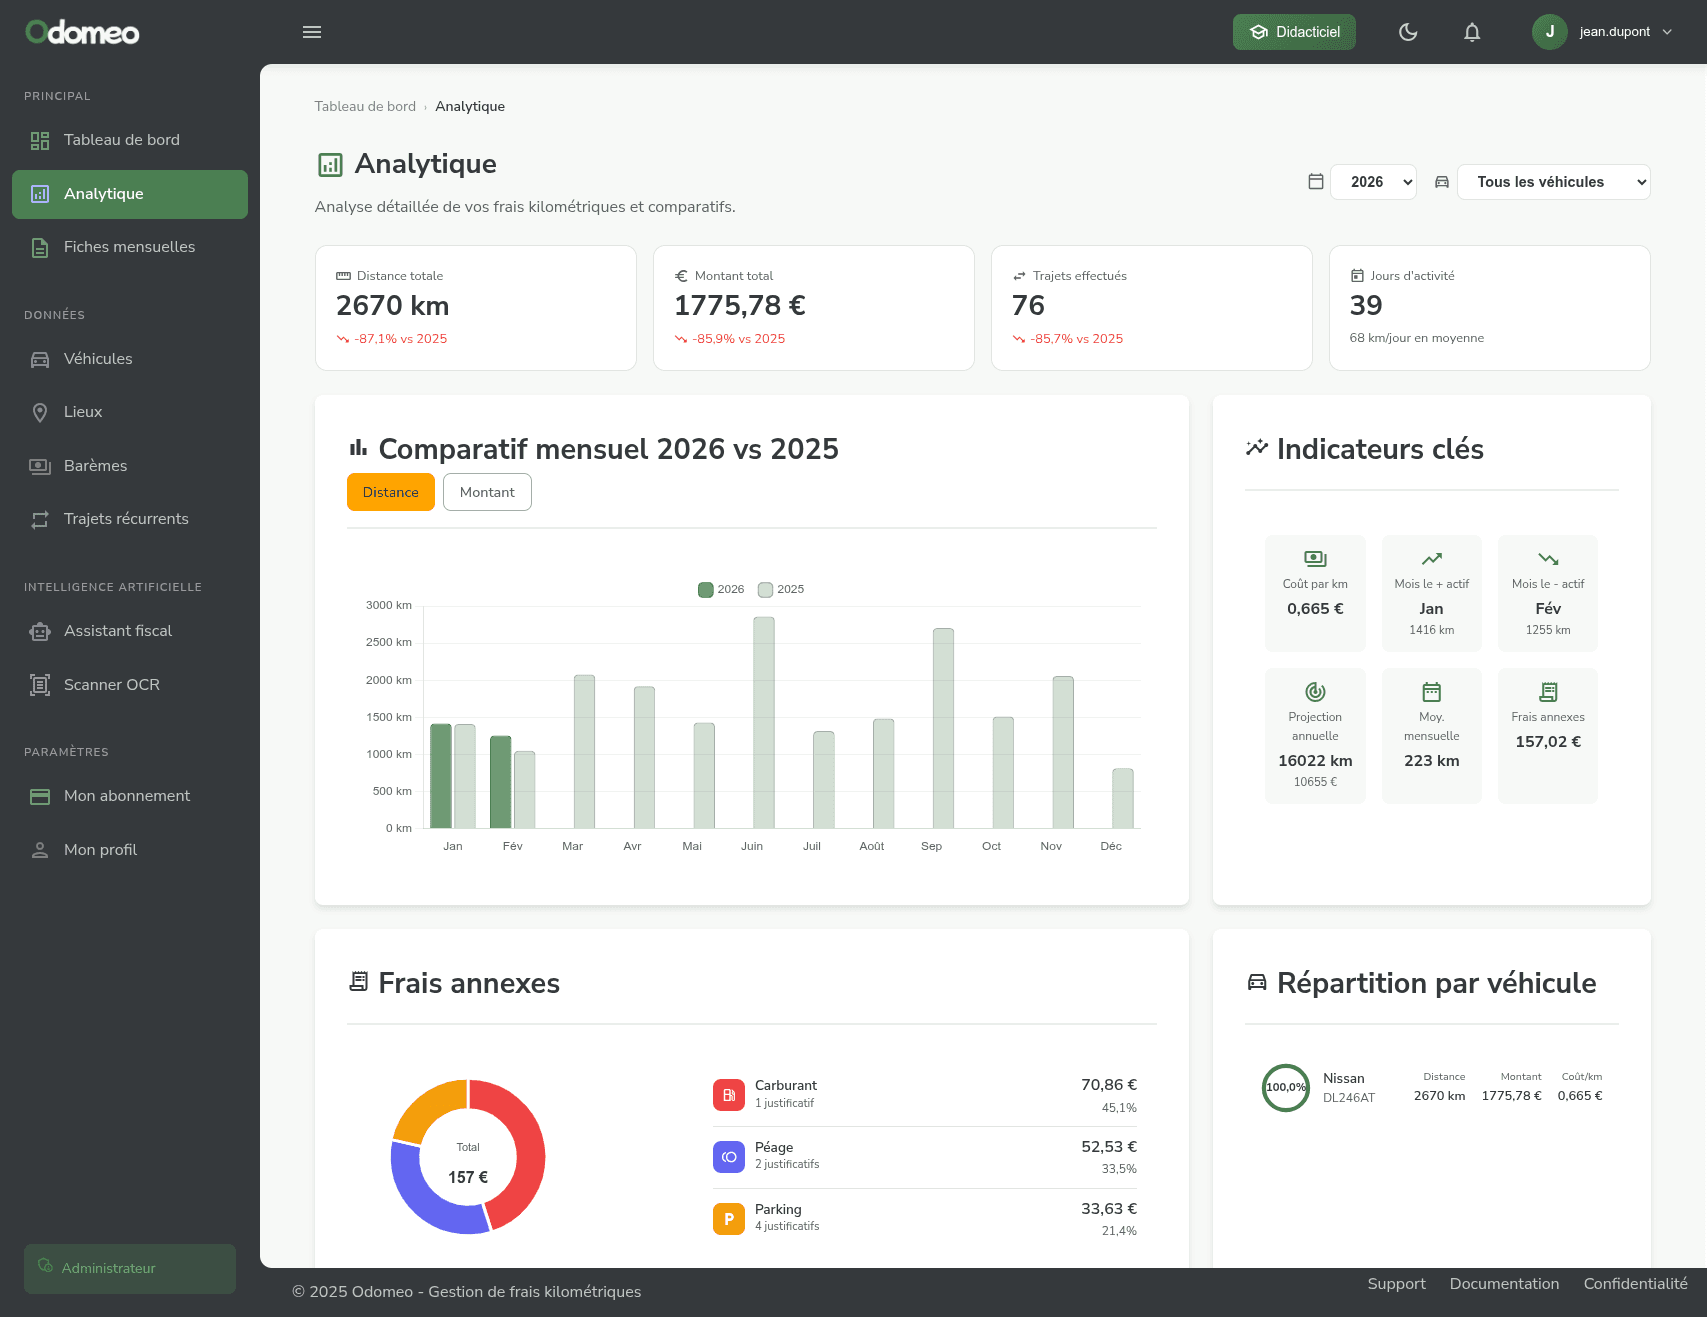Launch the Didacticiel tutorial
Viewport: 1707px width, 1317px height.
click(1294, 31)
